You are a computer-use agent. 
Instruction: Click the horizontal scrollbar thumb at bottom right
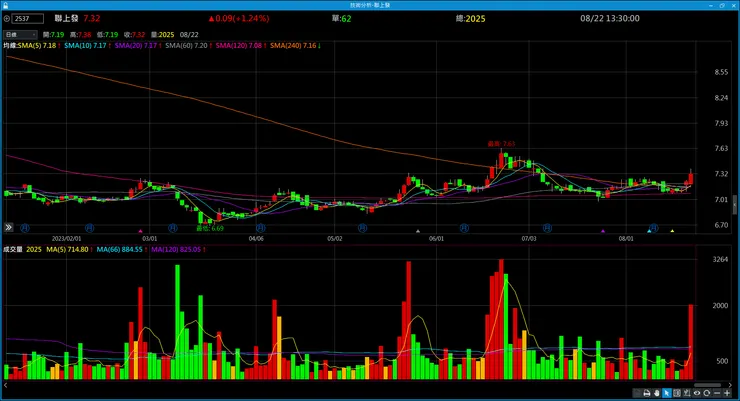(707, 385)
